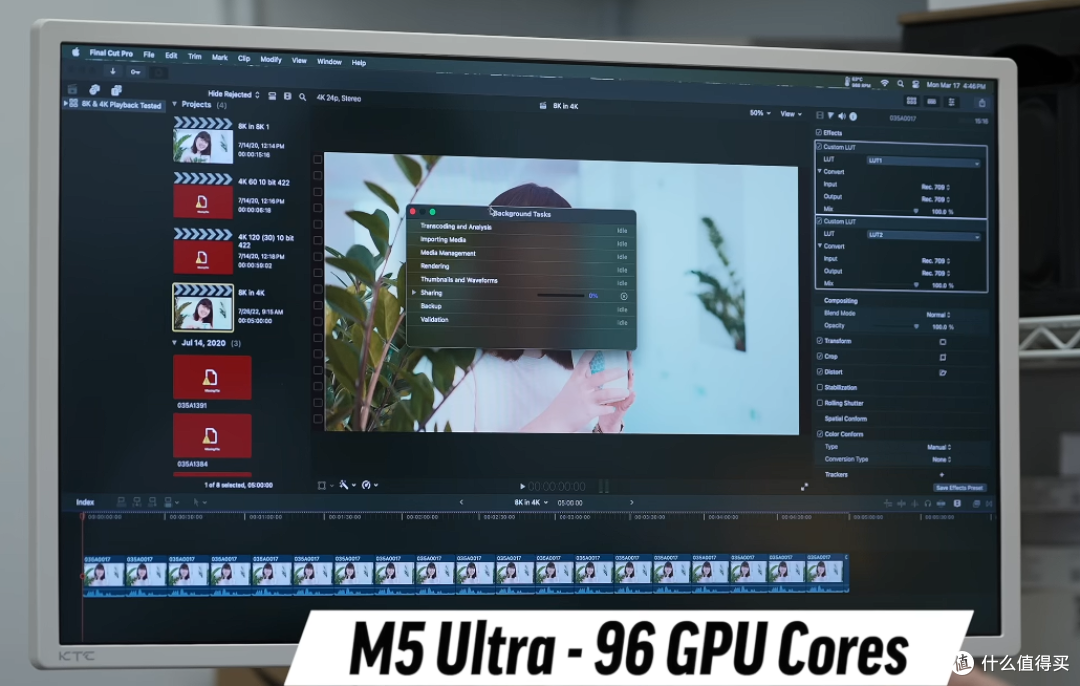
Task: Toggle browser layout grid button in toolbar
Action: (x=911, y=101)
